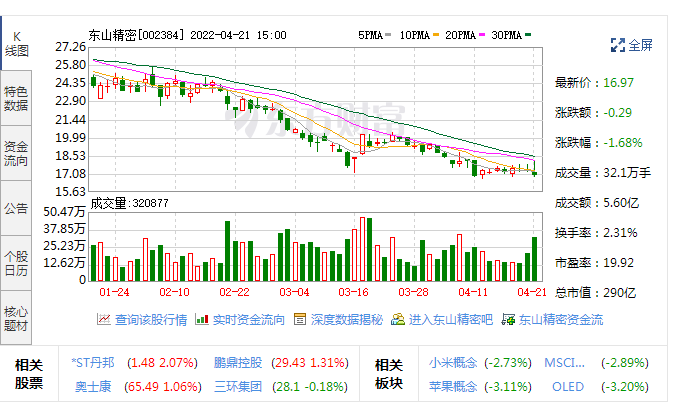Click the 查询该股行情 chart icon
This screenshot has height=412, width=678.
pyautogui.click(x=102, y=320)
